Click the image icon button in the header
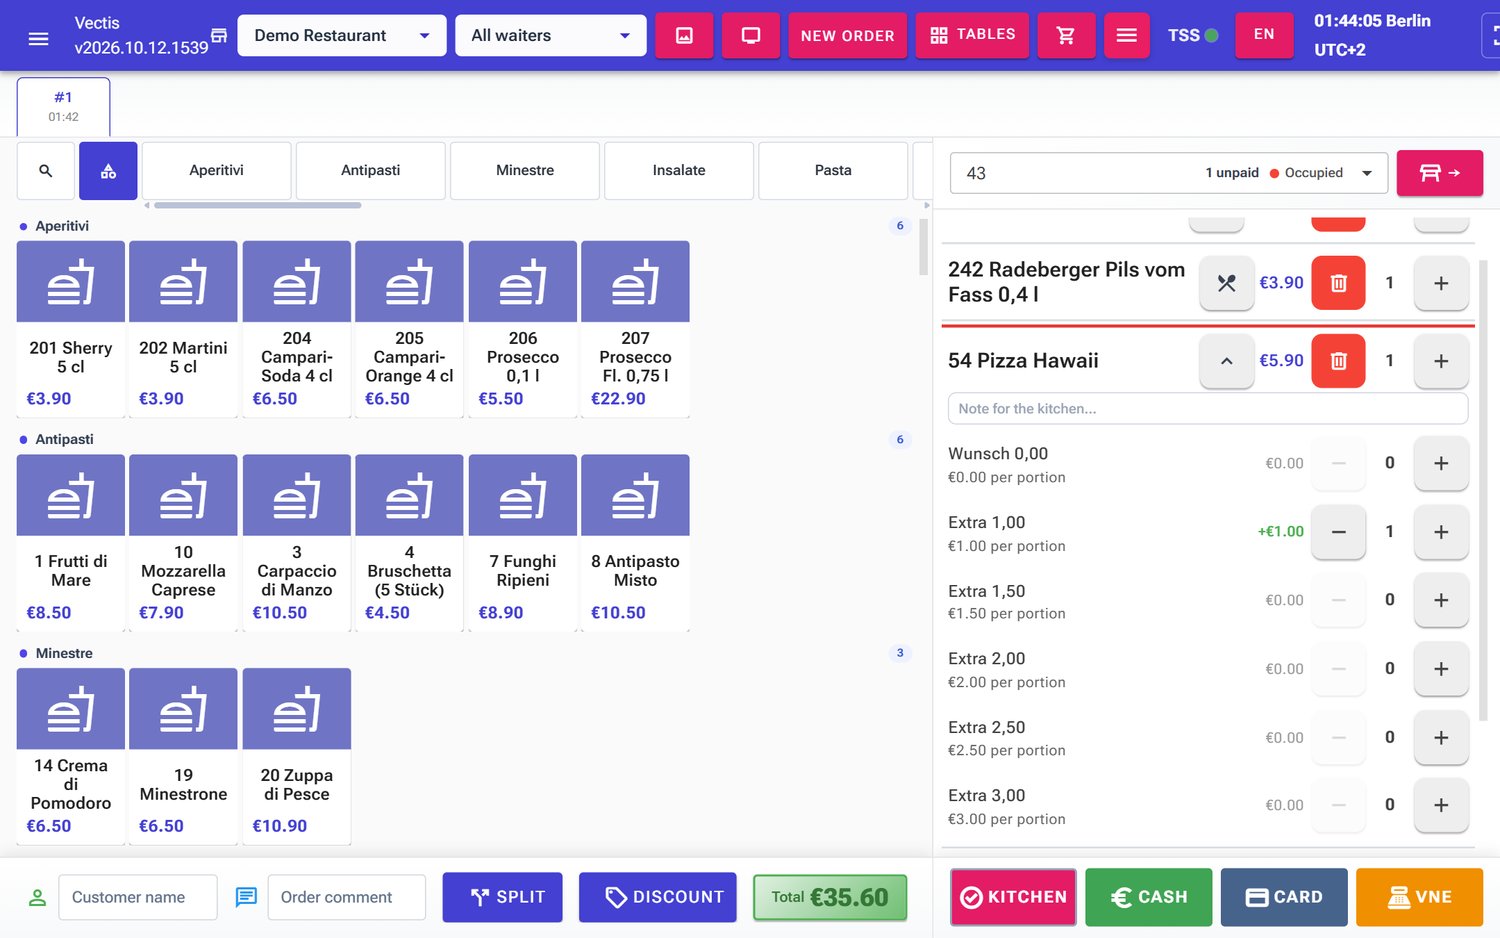The width and height of the screenshot is (1500, 938). (x=684, y=35)
